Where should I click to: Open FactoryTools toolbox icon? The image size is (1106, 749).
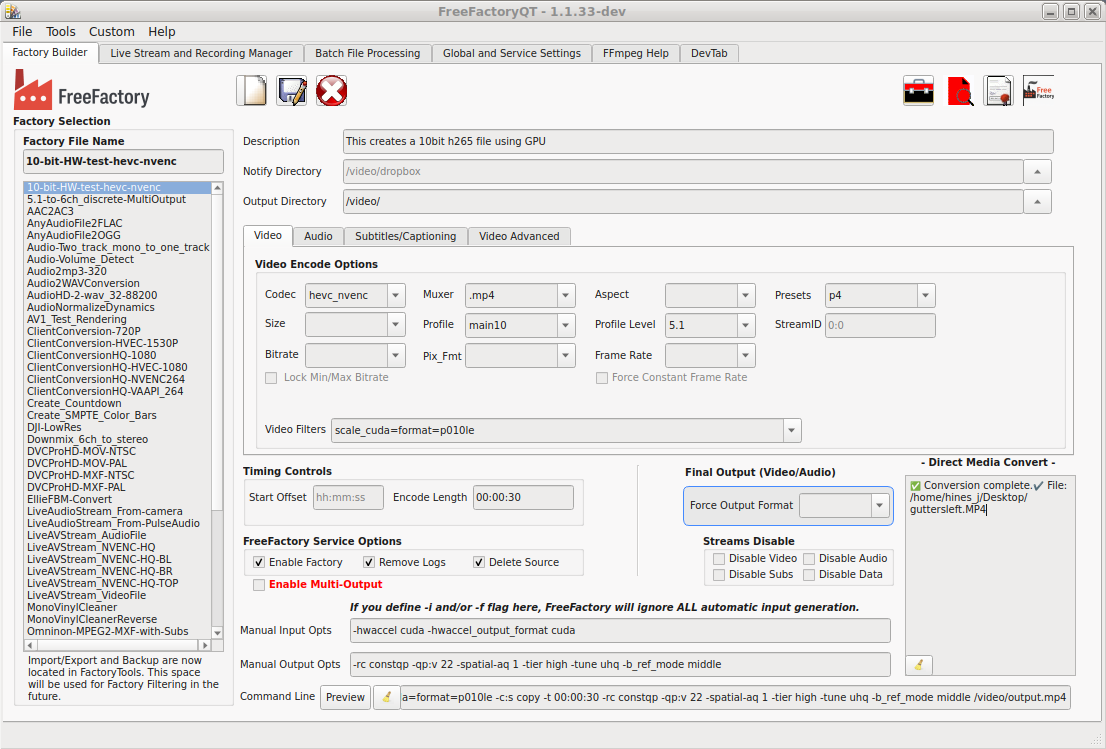pos(918,90)
